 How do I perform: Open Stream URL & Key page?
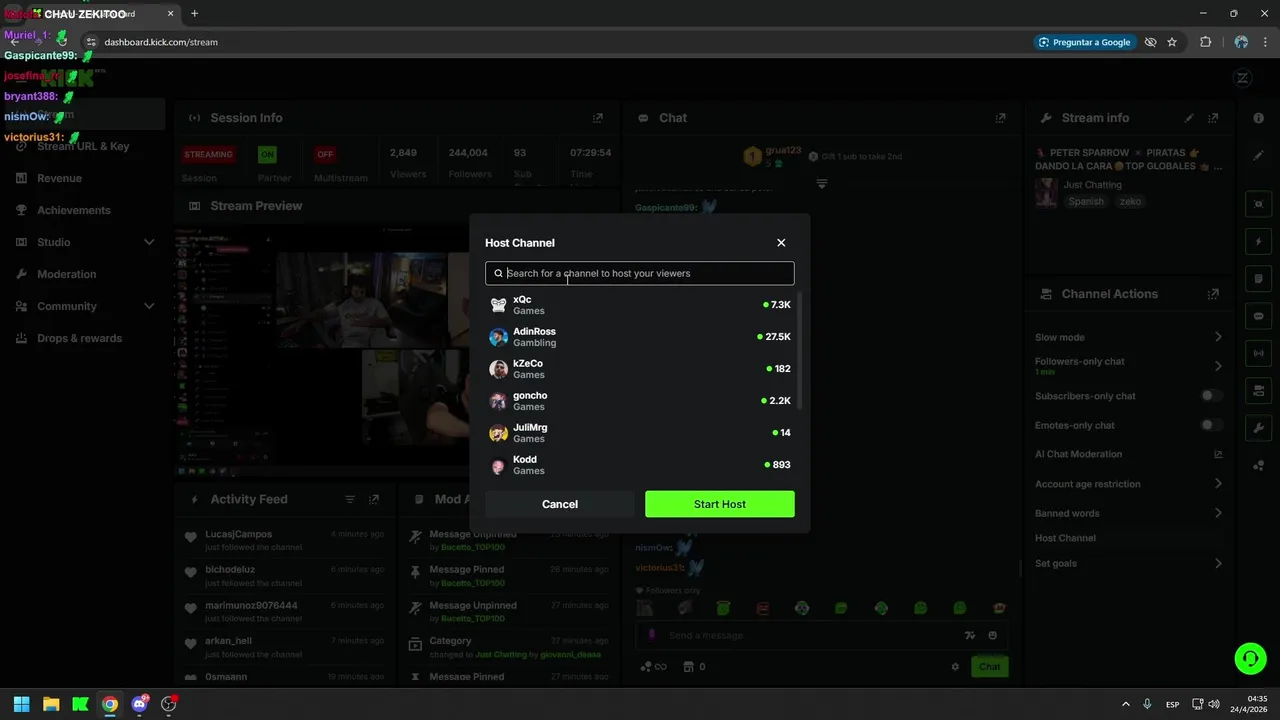(x=83, y=146)
